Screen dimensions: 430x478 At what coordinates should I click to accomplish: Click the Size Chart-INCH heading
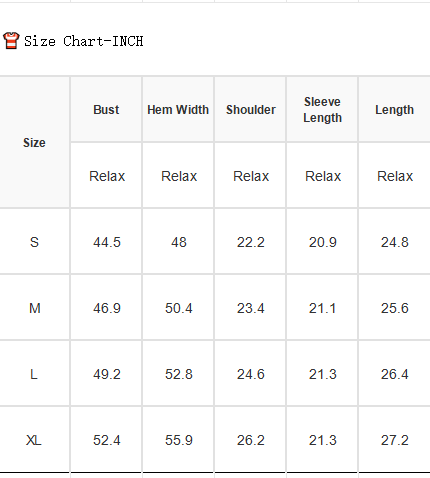[84, 41]
